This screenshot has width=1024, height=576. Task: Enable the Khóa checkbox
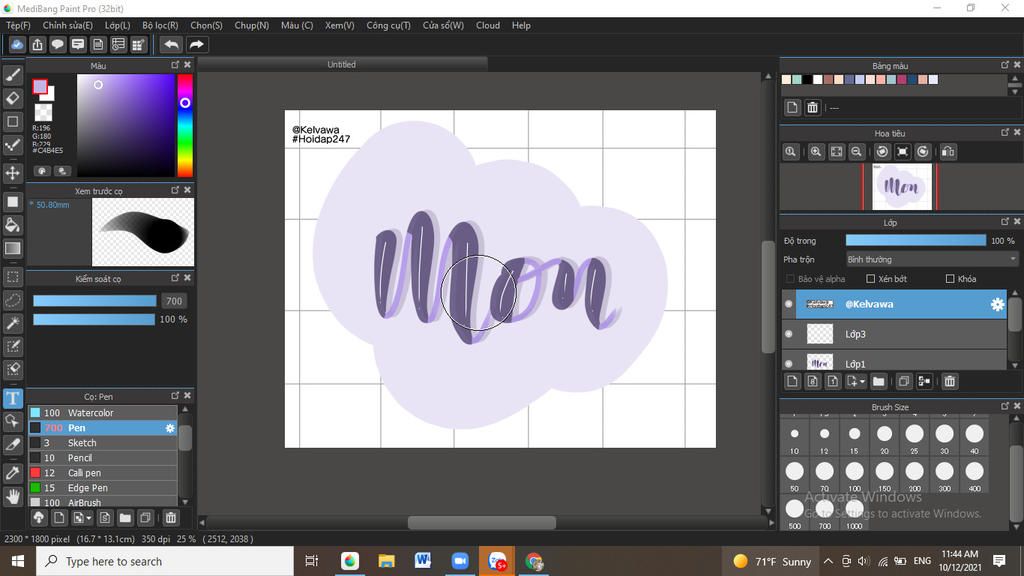(950, 279)
